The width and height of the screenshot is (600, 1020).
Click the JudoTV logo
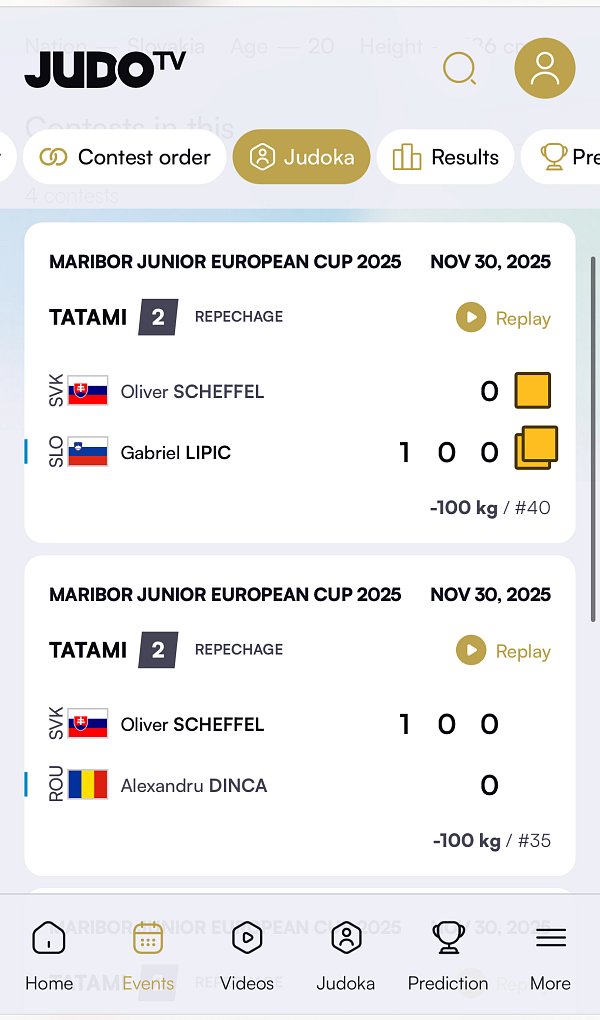tap(105, 68)
